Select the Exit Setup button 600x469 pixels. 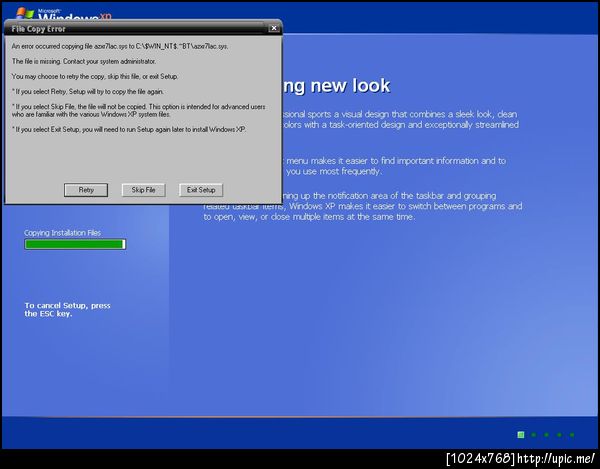pyautogui.click(x=201, y=190)
